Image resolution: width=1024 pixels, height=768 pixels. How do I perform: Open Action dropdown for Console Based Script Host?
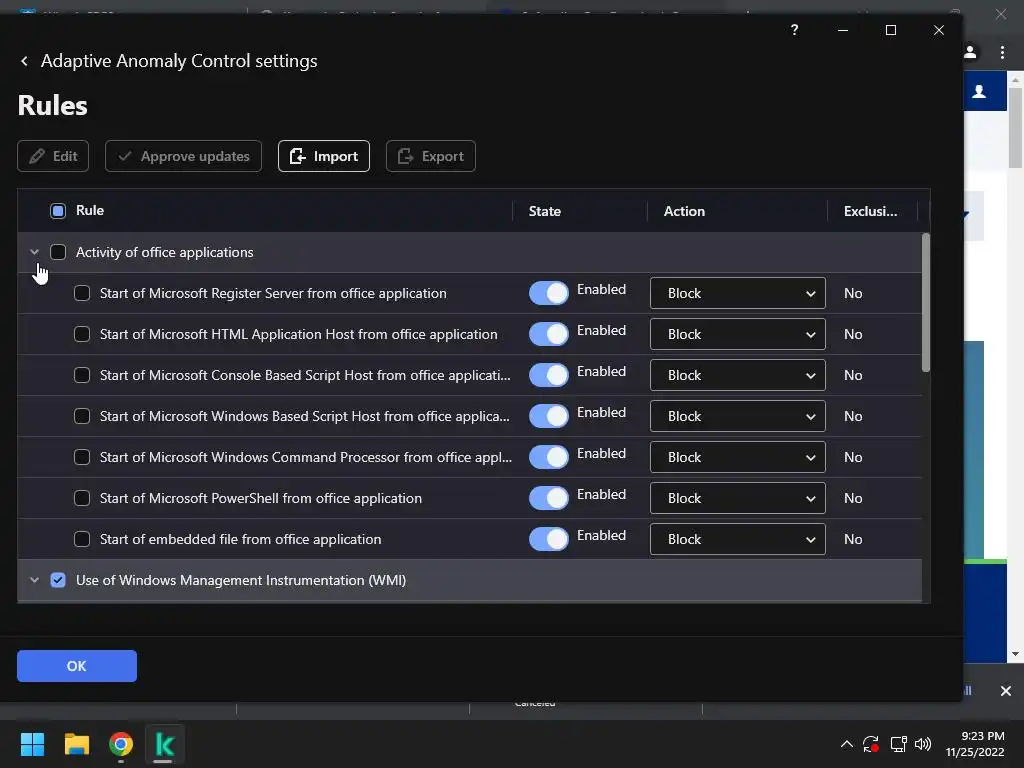(737, 375)
